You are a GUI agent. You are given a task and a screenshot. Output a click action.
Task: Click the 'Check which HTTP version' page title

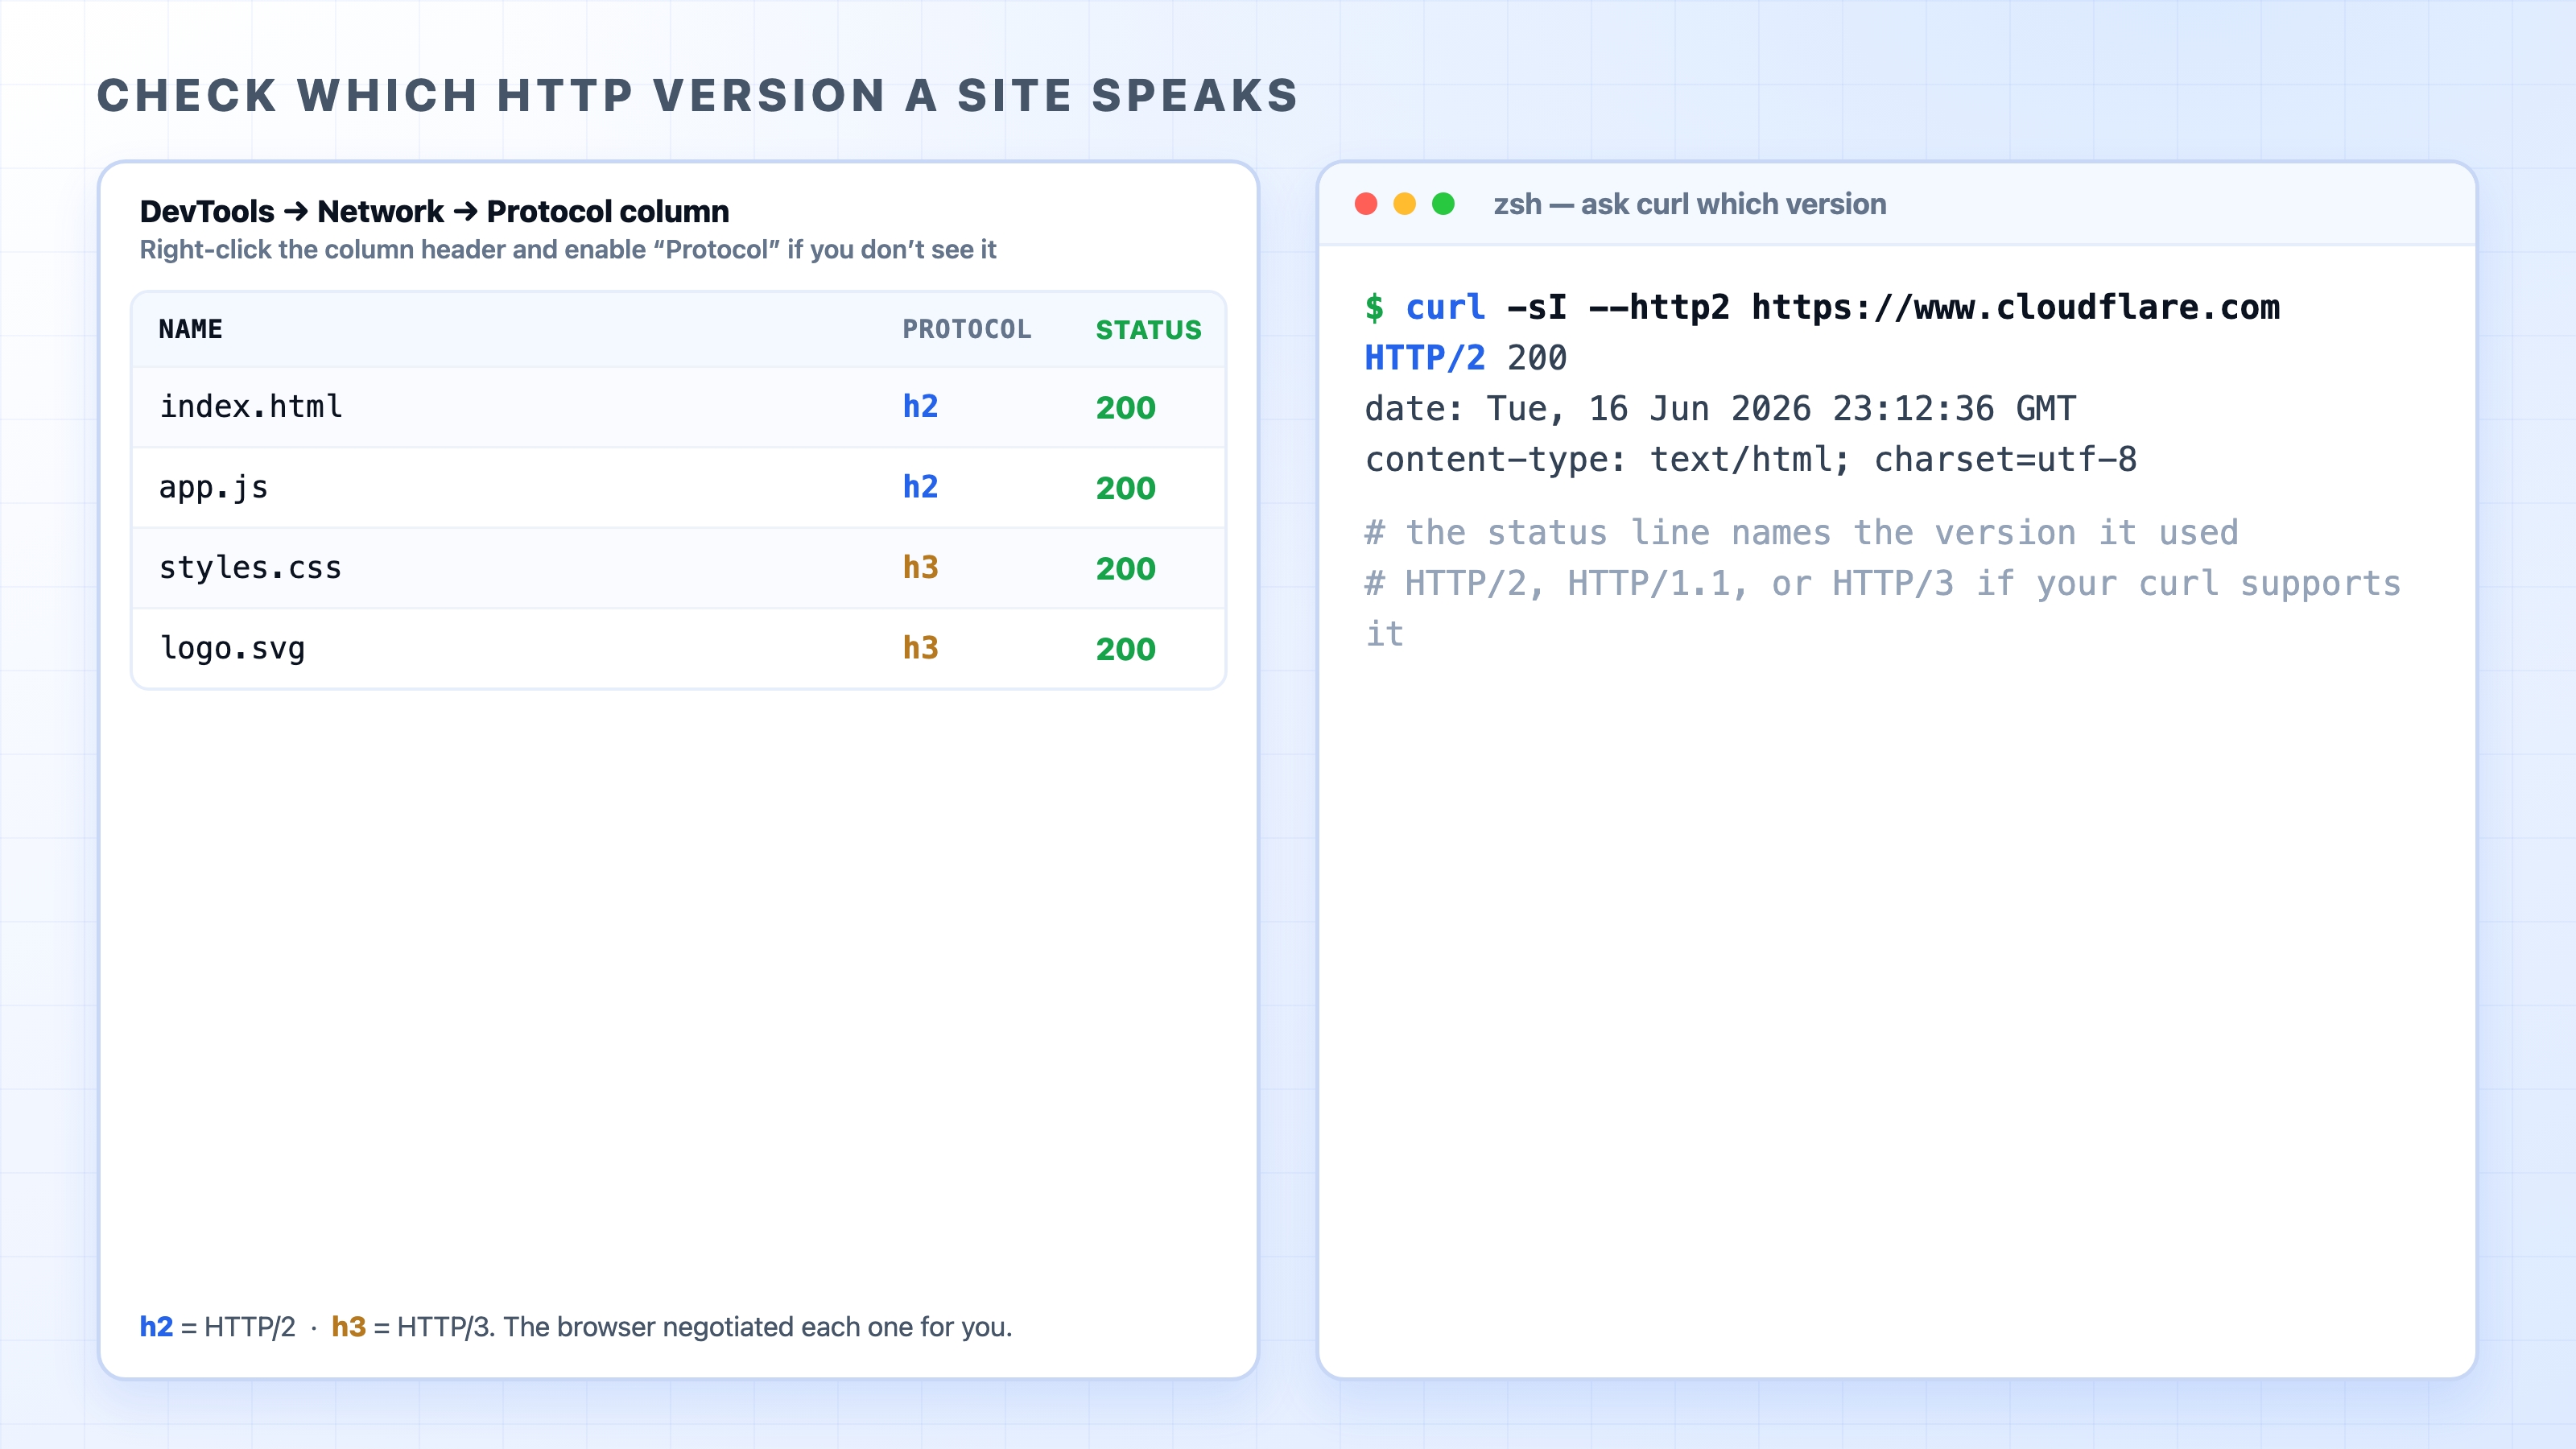(697, 95)
